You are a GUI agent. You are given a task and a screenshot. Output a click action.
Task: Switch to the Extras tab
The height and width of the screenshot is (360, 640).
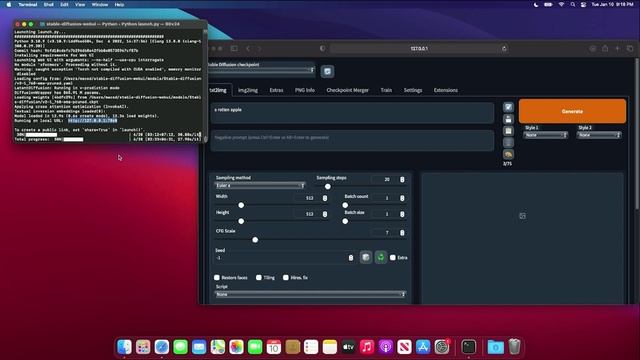point(276,90)
